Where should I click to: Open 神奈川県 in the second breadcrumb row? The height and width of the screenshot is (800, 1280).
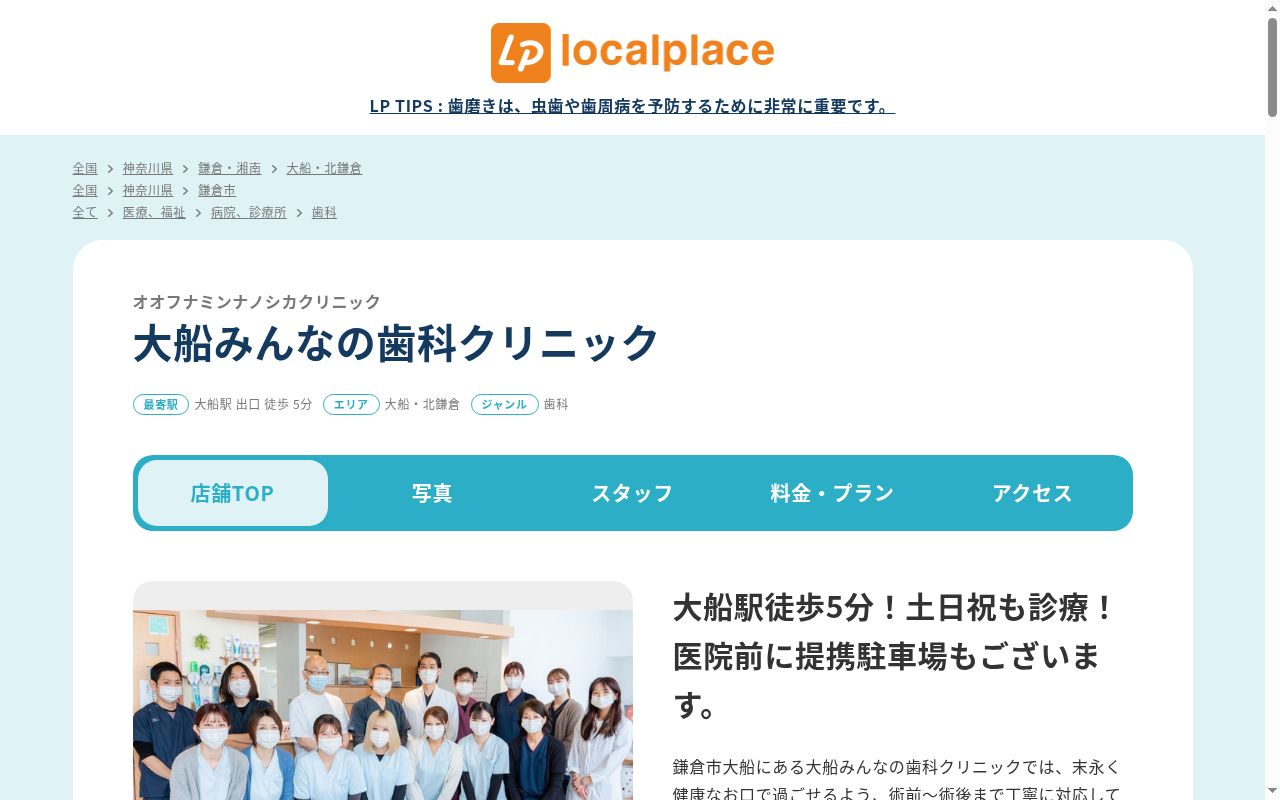click(x=148, y=190)
